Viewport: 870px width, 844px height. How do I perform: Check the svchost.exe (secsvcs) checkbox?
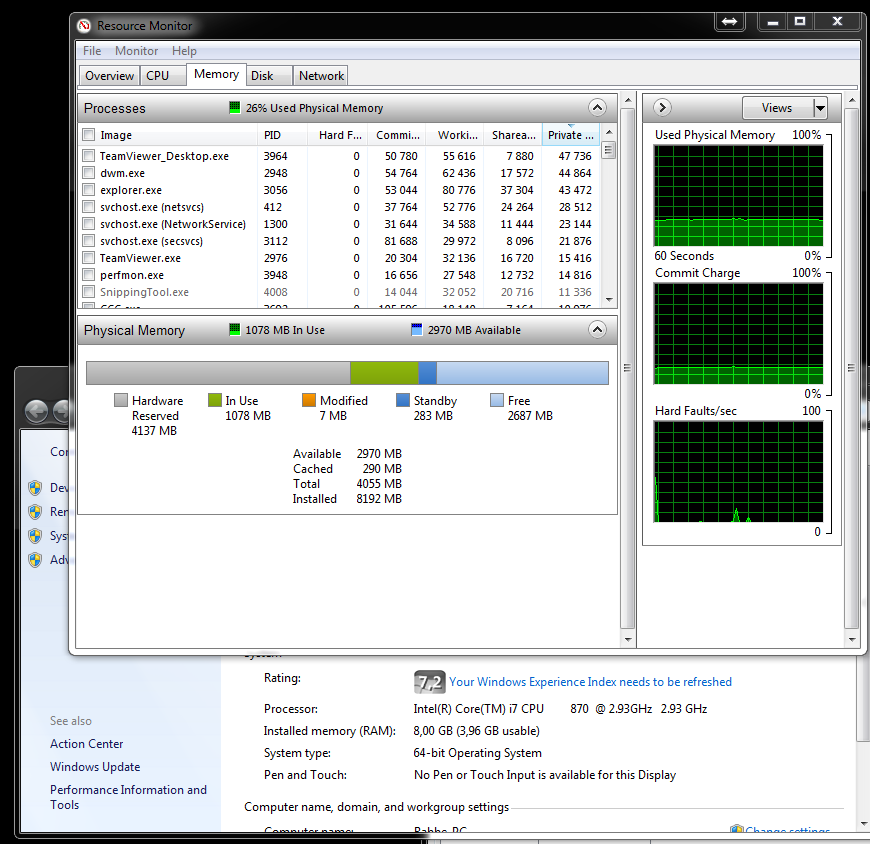point(88,241)
